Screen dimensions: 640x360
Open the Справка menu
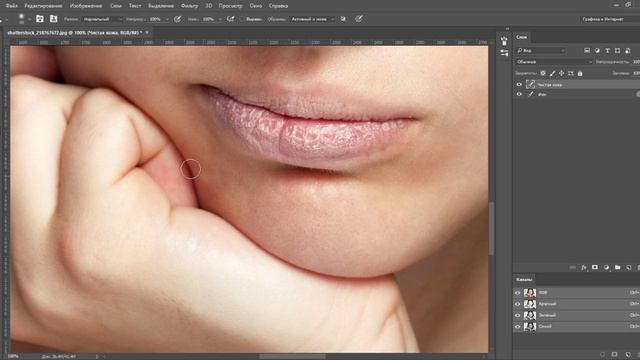pos(278,6)
